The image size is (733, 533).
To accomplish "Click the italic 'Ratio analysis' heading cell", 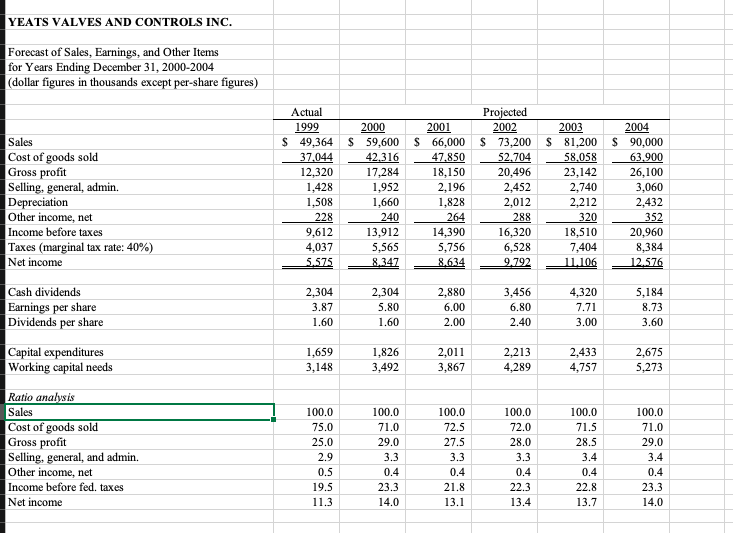I will [x=42, y=397].
